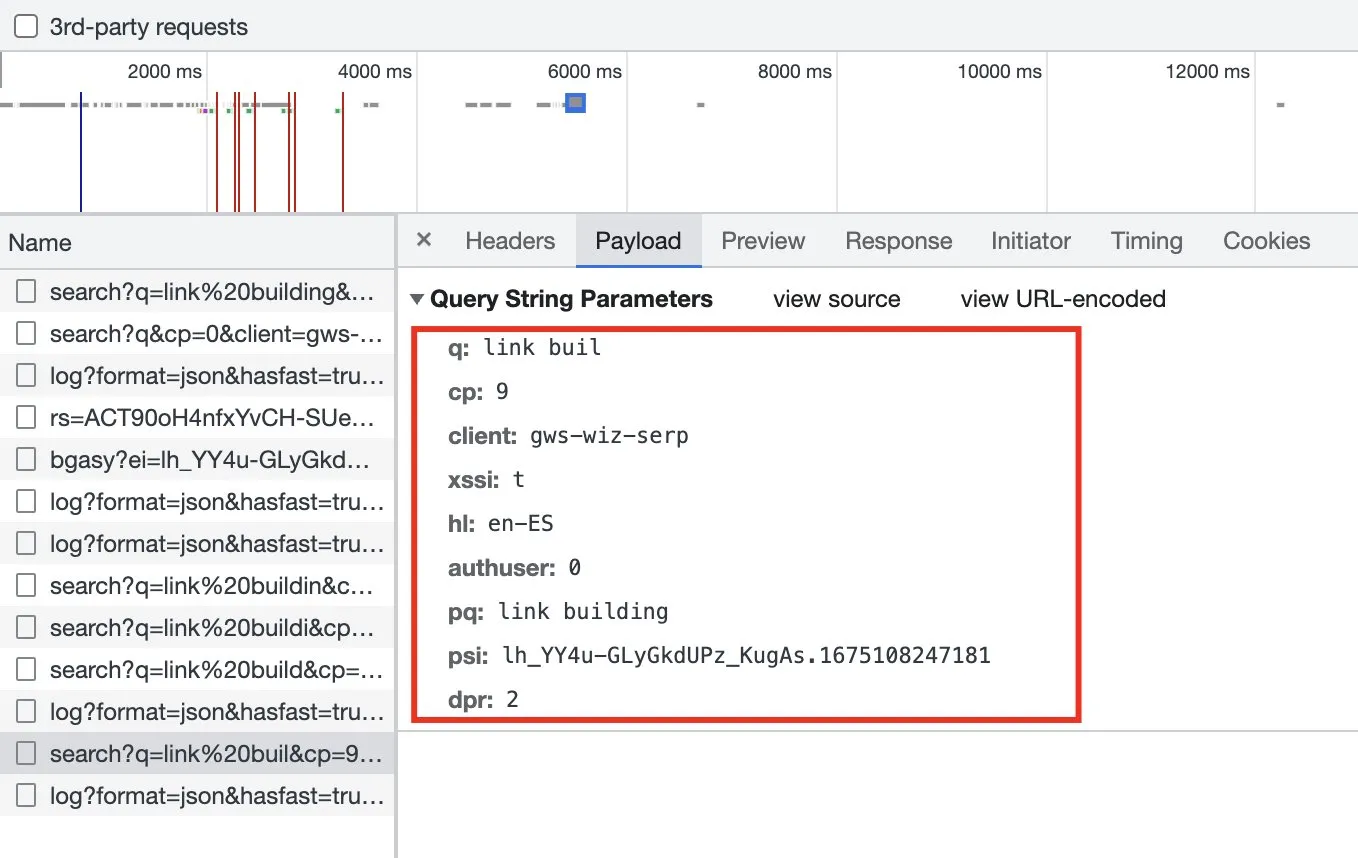1358x858 pixels.
Task: Click the view URL-encoded link
Action: point(1063,299)
